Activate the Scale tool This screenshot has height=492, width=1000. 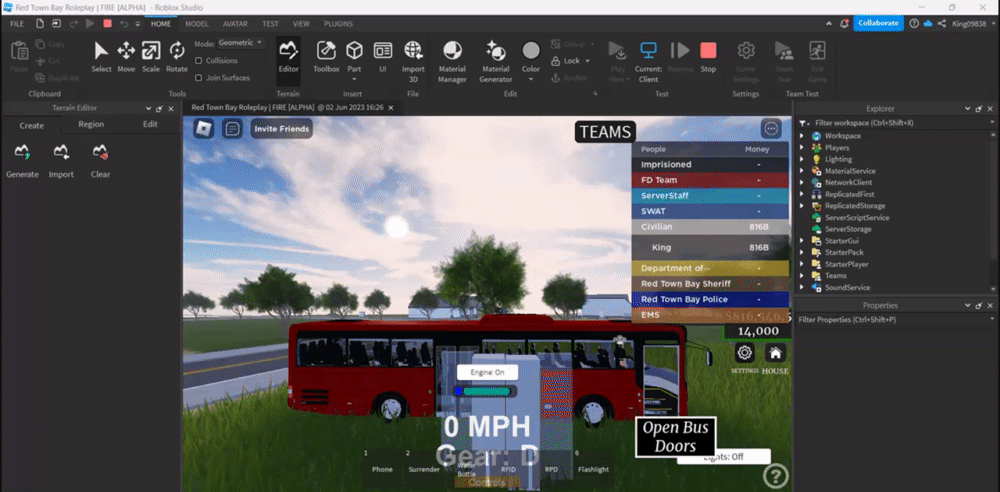pos(151,57)
